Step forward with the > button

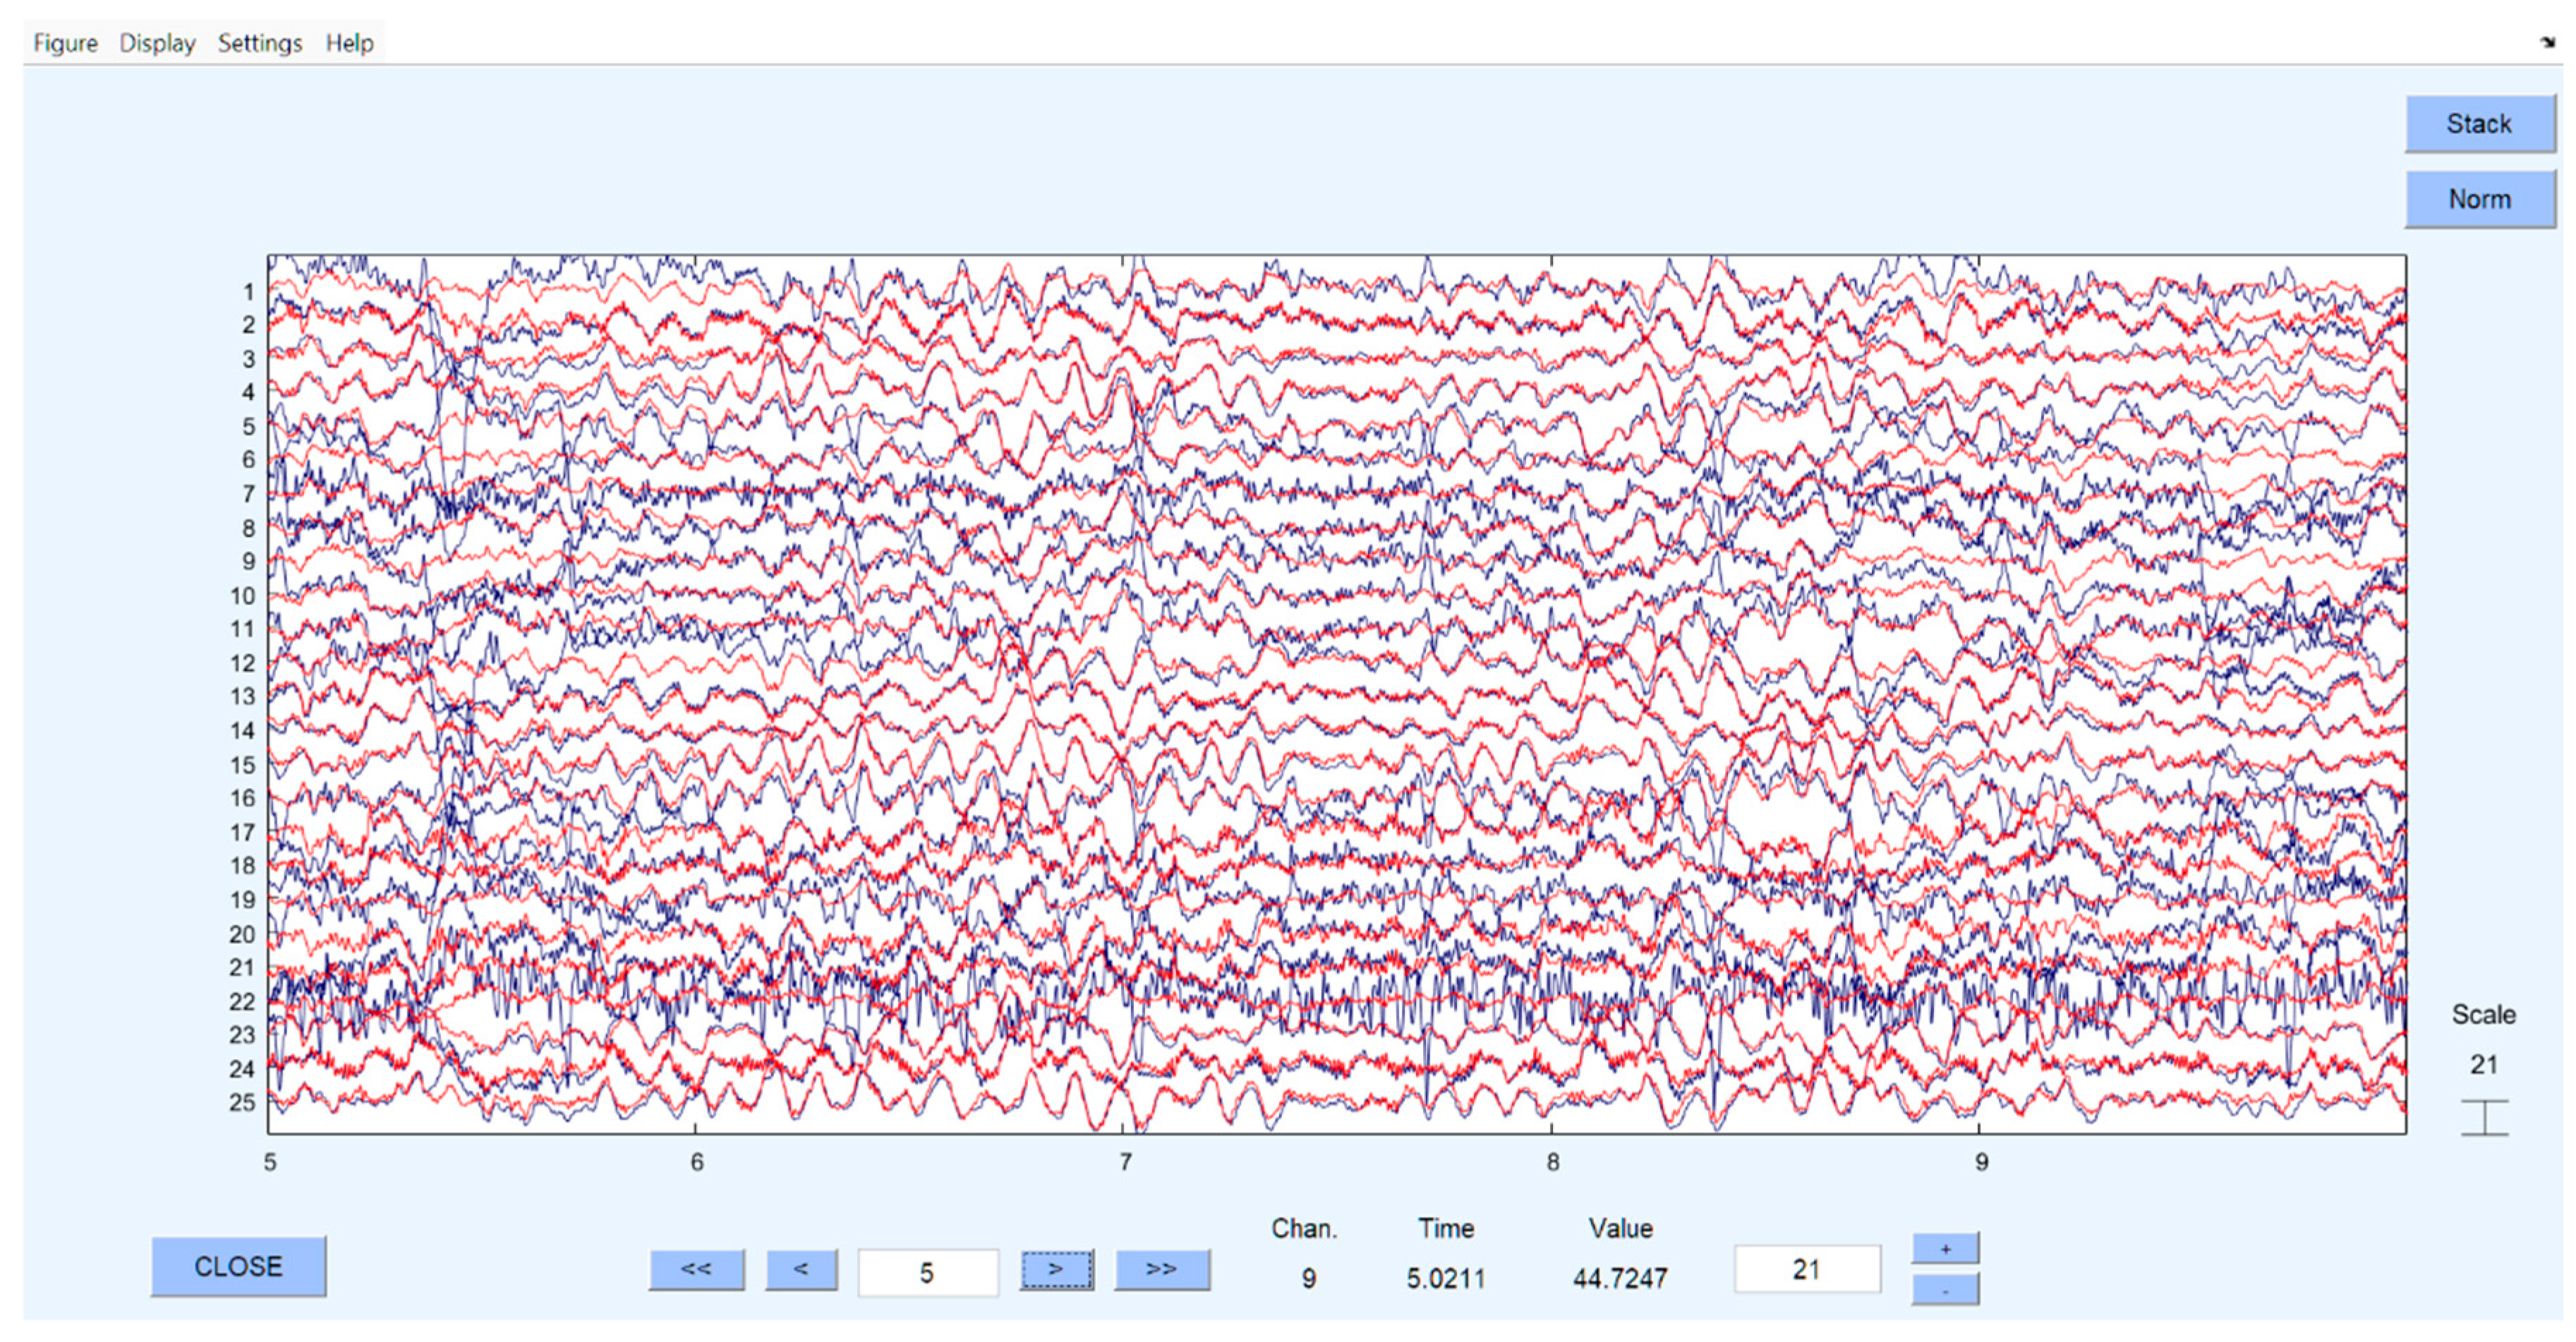(x=1056, y=1269)
